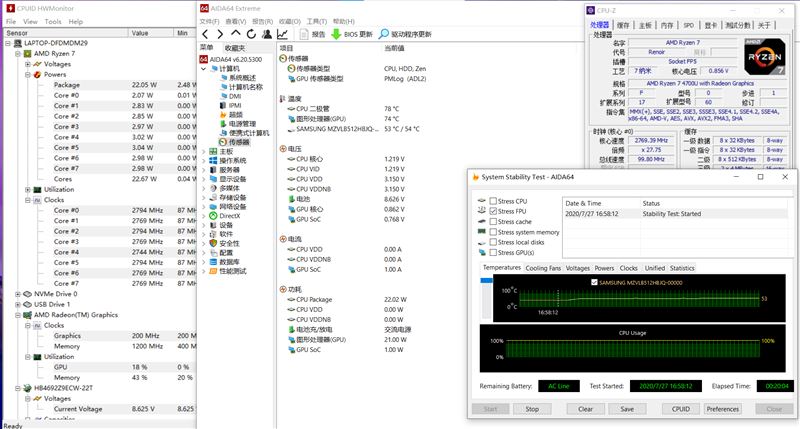Screen dimensions: 800x429
Task: Enable the Stress cache checkbox
Action: (493, 221)
